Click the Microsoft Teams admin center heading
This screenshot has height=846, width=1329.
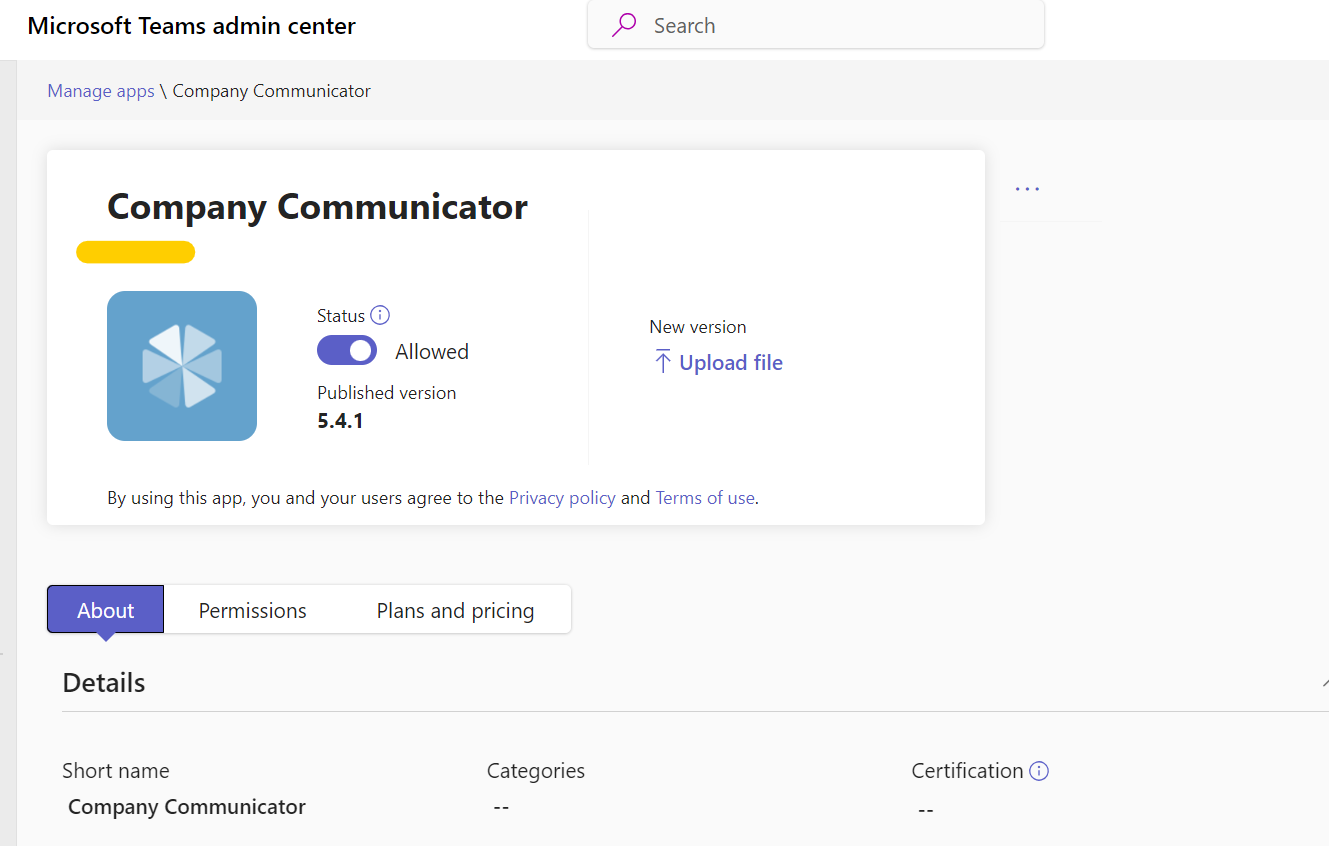(x=191, y=26)
